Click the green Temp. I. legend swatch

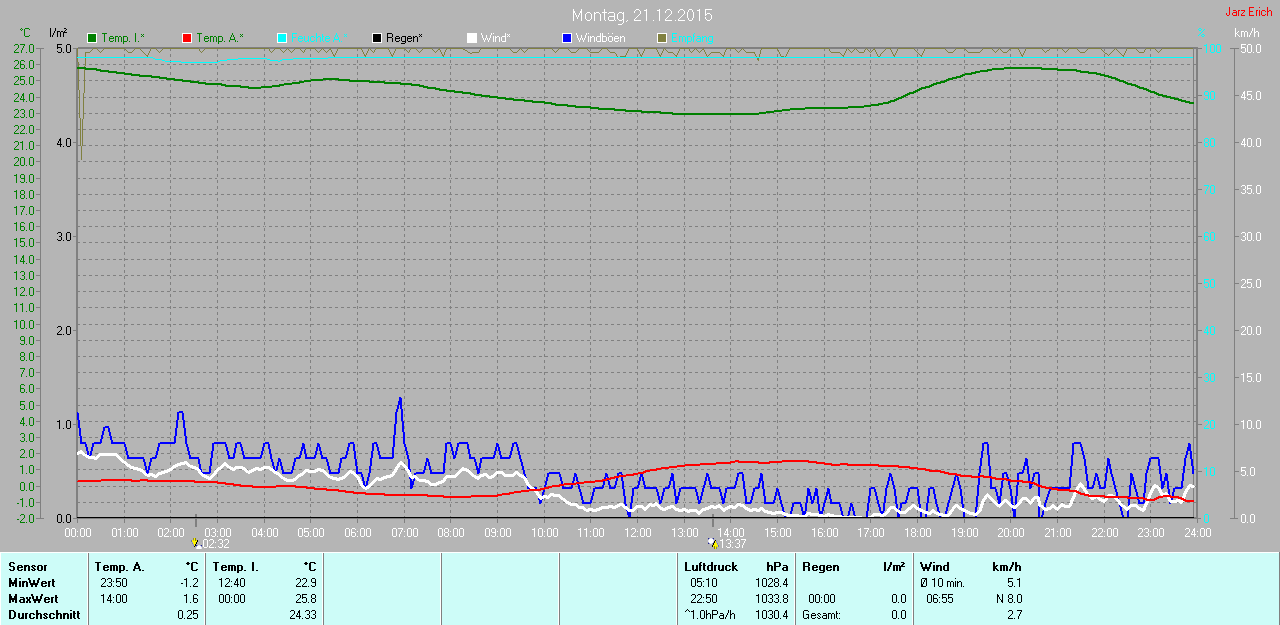(93, 38)
